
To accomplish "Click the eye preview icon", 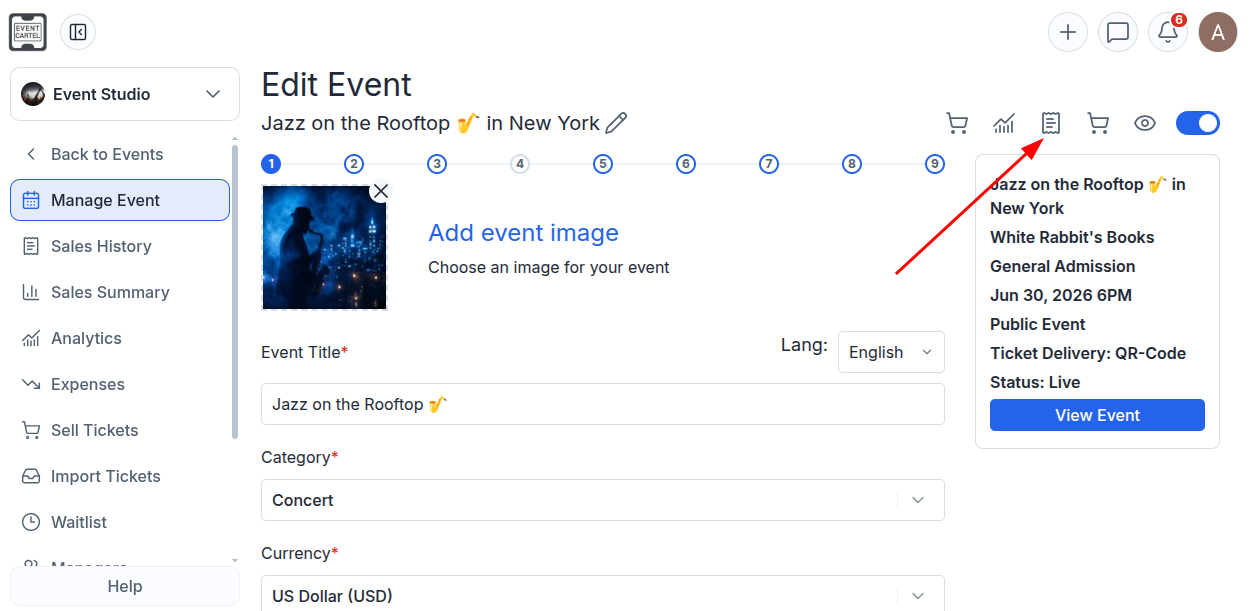I will [x=1145, y=123].
